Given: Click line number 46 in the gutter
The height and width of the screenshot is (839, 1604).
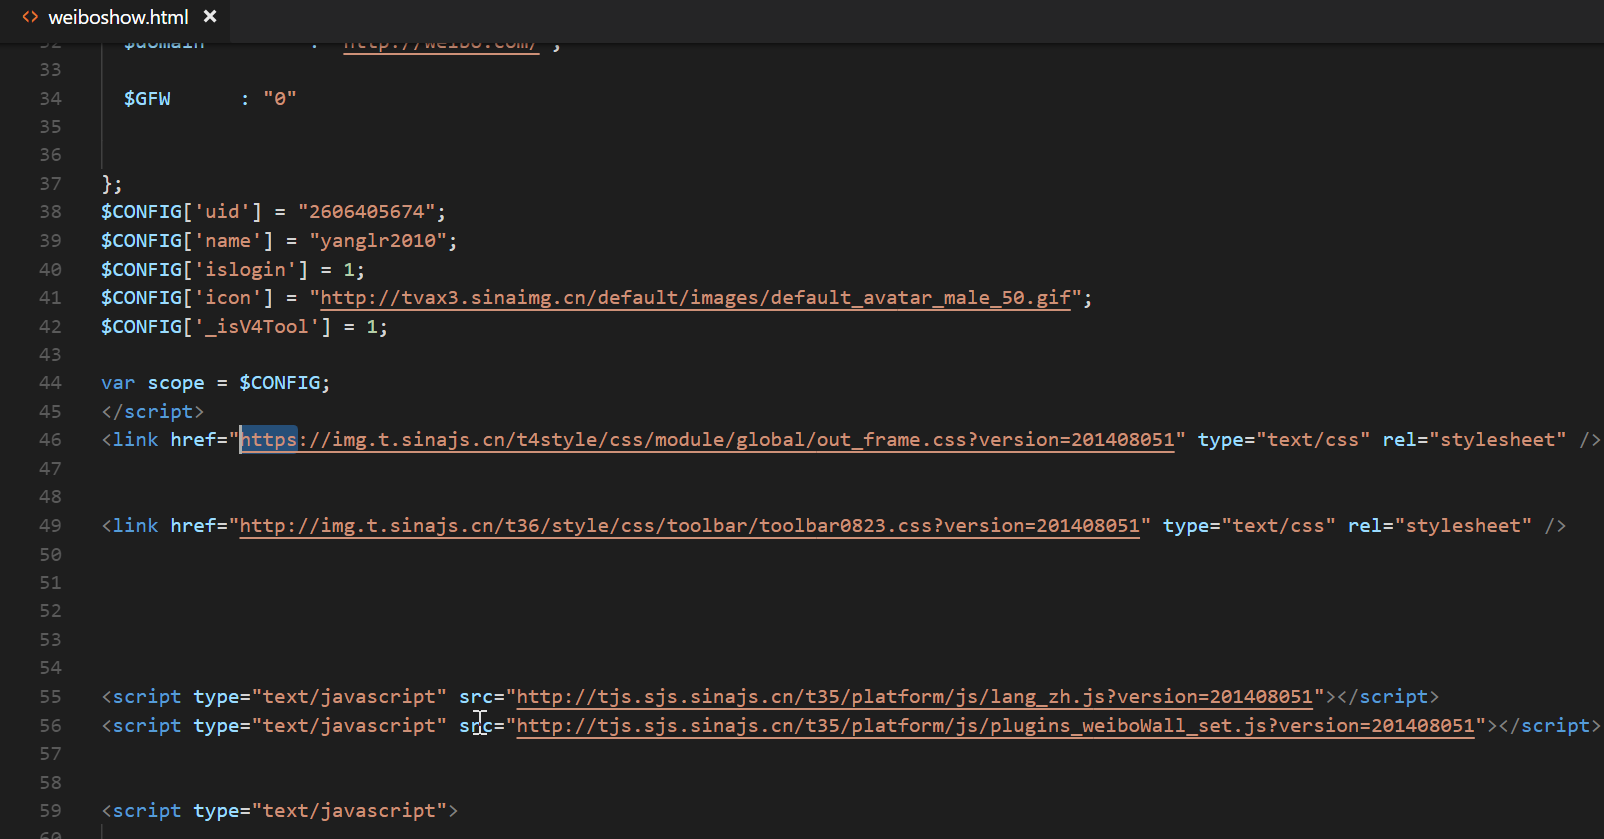Looking at the screenshot, I should pyautogui.click(x=50, y=440).
